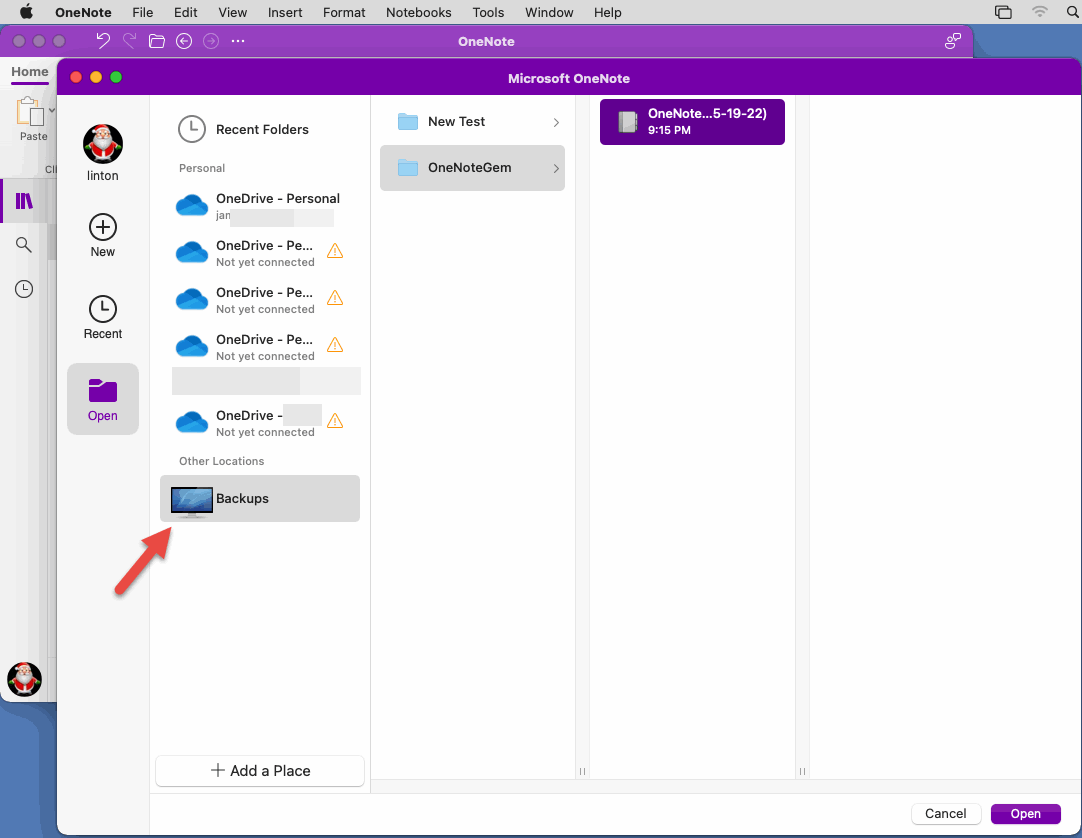
Task: Open the Recent notebooks list
Action: 103,317
